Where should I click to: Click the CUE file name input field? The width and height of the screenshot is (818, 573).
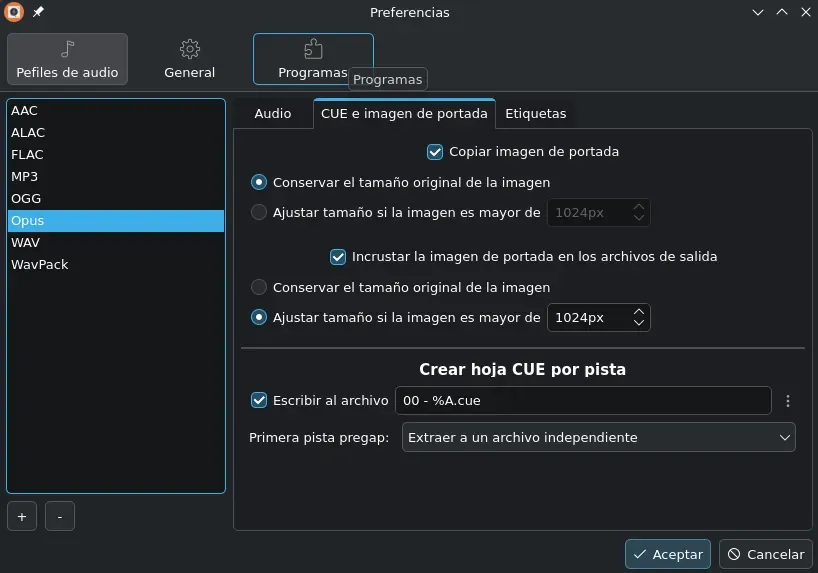tap(583, 401)
